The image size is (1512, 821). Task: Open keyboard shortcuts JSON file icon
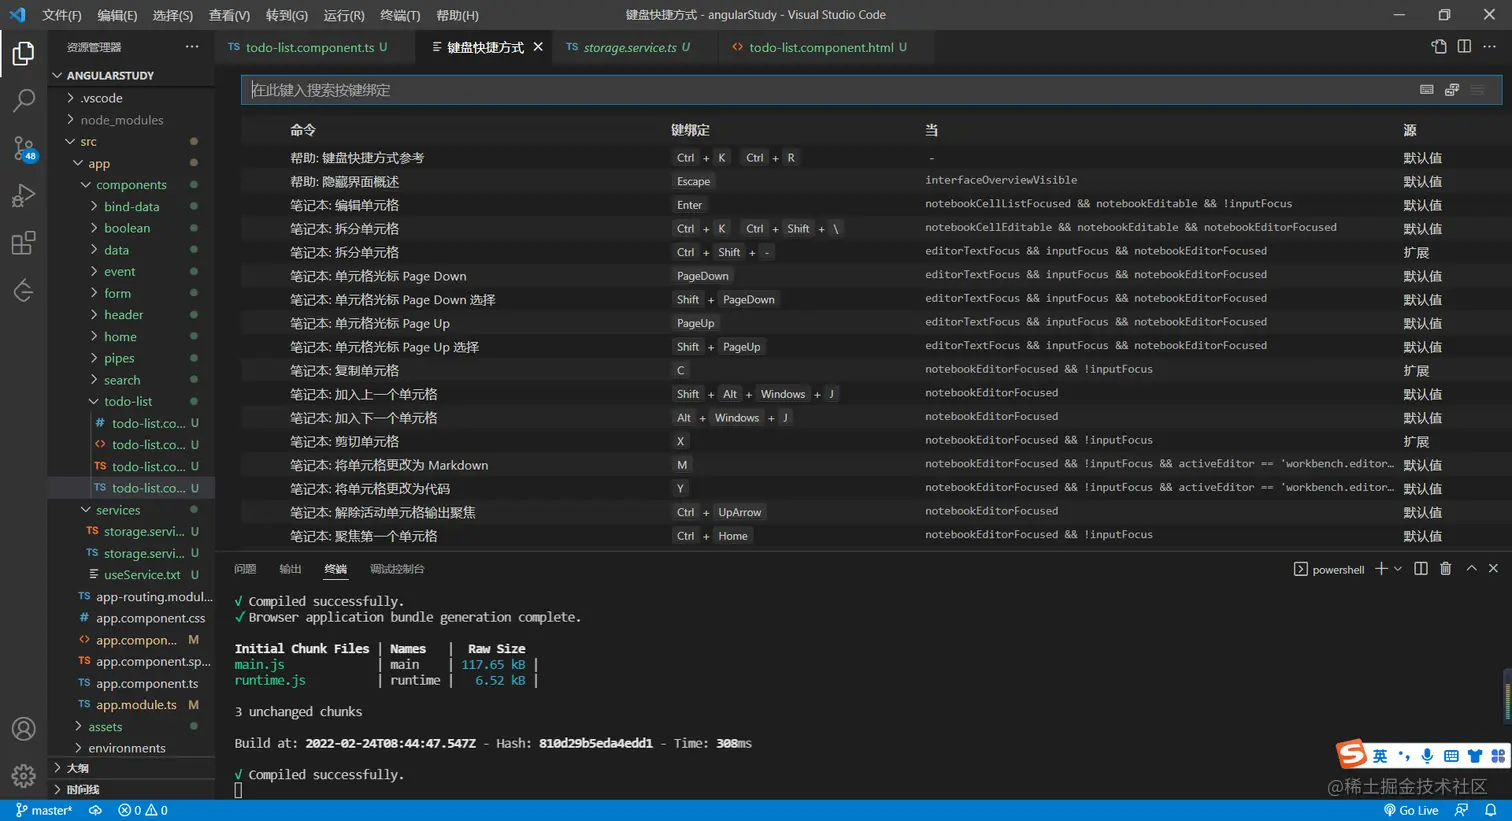point(1439,46)
